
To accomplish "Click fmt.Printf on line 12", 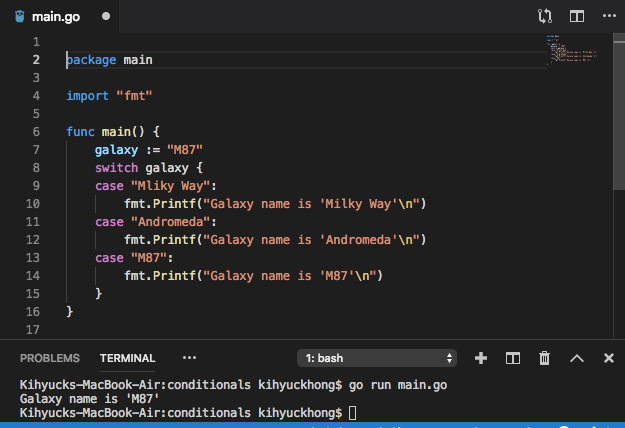I will [159, 240].
